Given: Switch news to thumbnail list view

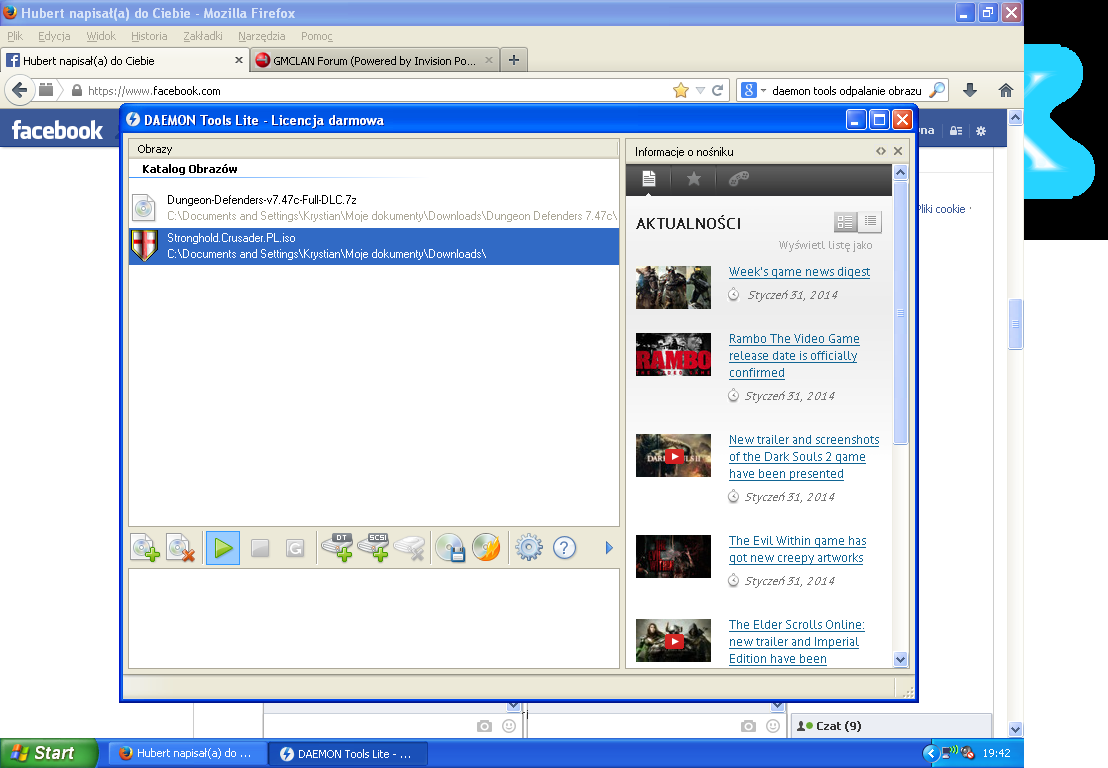Looking at the screenshot, I should (845, 222).
